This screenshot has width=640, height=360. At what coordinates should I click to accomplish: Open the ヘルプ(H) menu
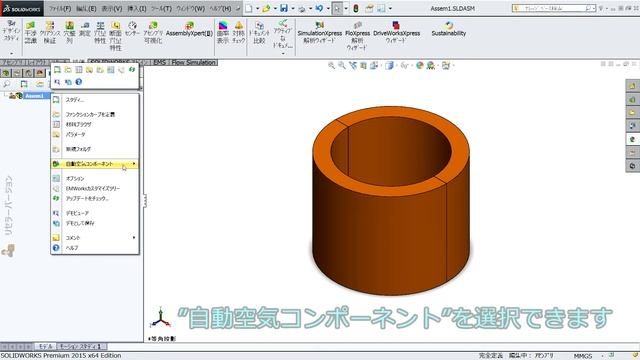point(220,8)
